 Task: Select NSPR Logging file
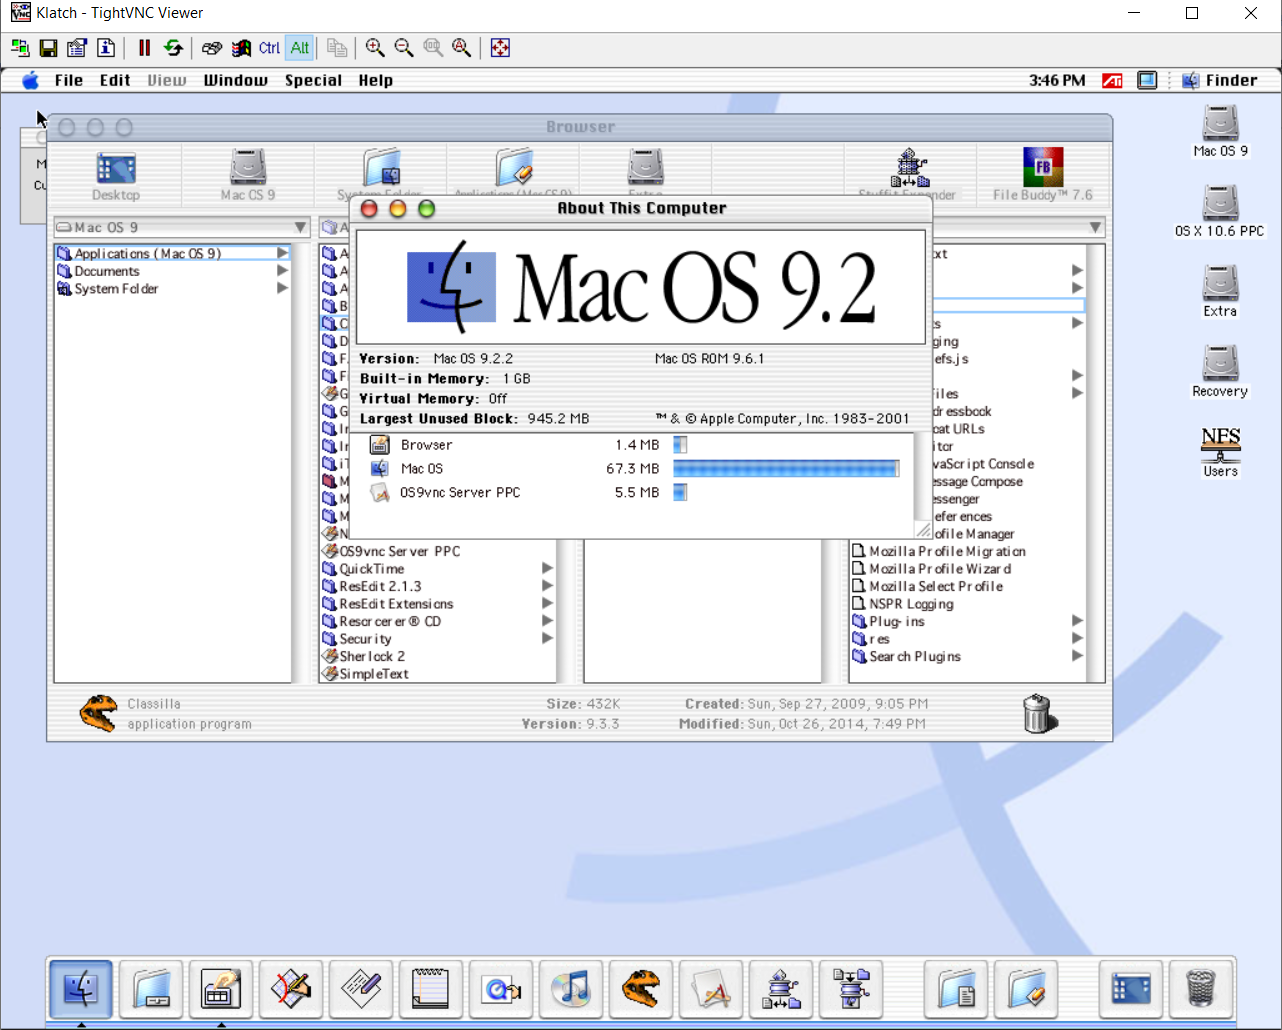coord(903,604)
